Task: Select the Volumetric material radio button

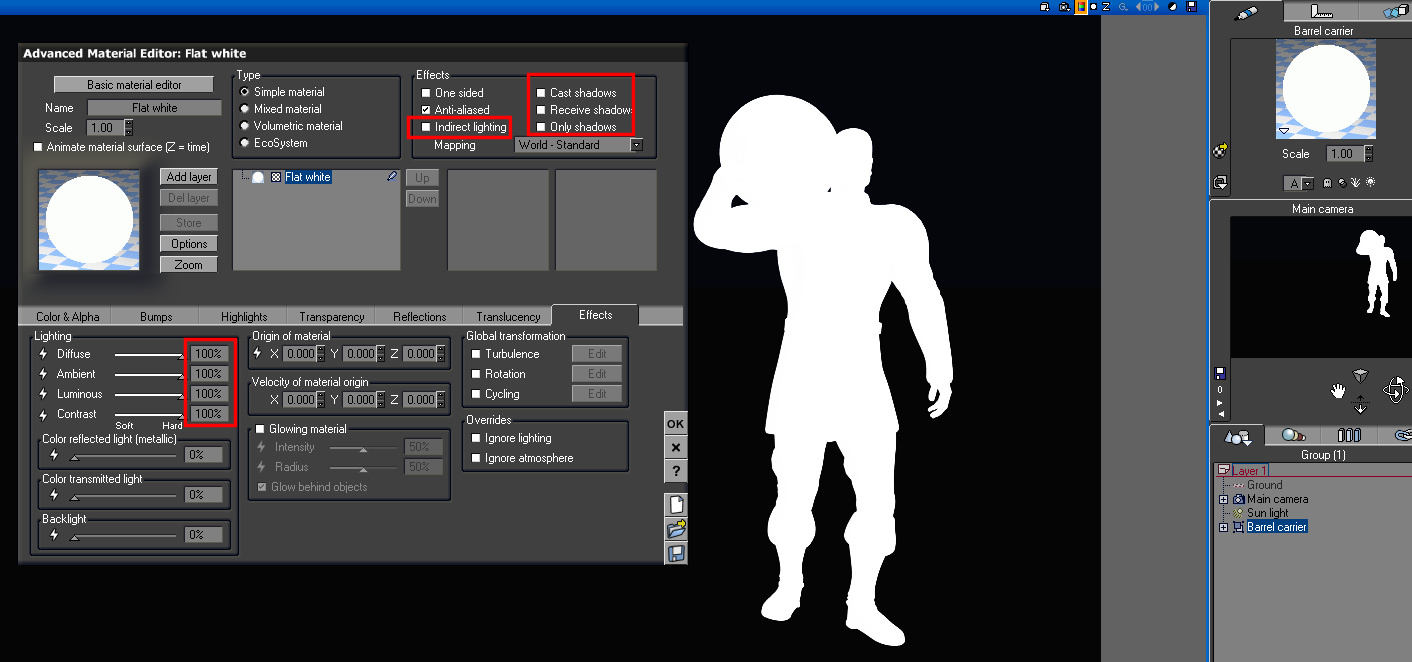Action: click(245, 126)
